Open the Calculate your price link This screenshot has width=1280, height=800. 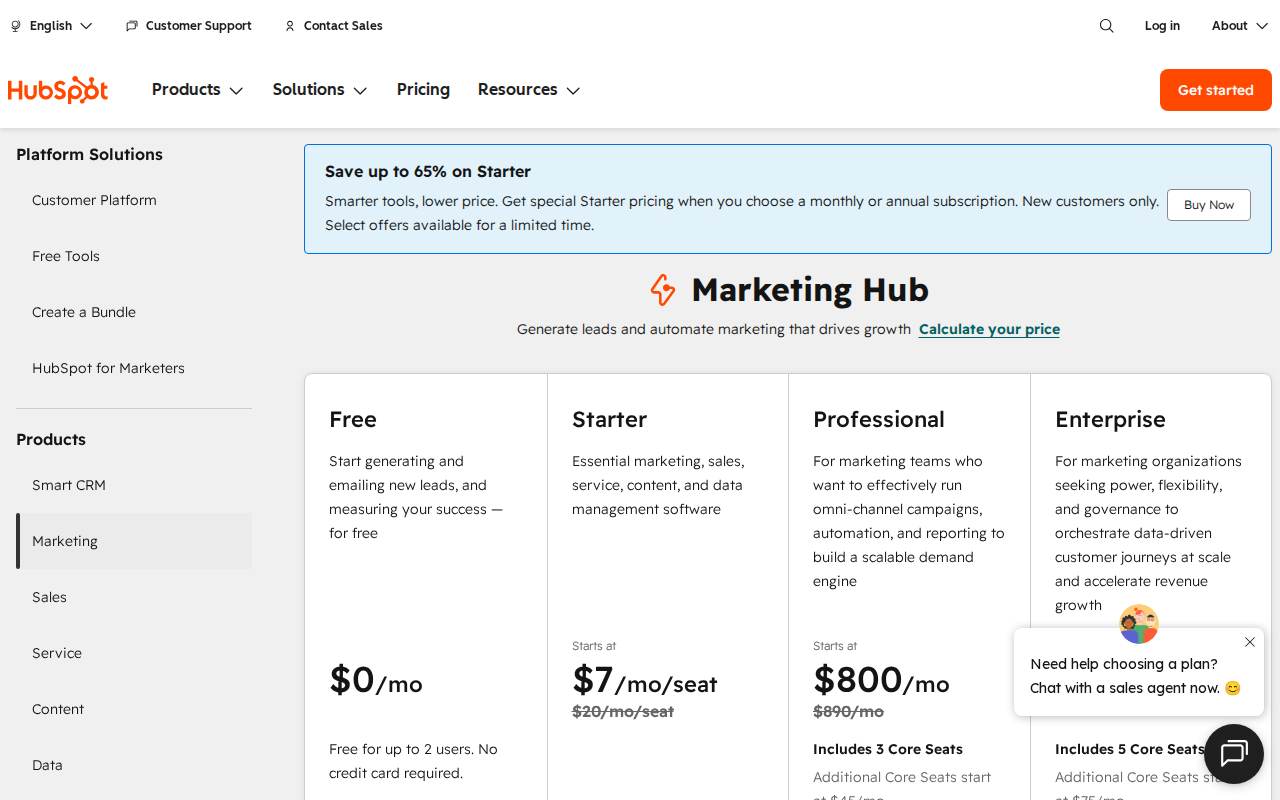point(989,329)
